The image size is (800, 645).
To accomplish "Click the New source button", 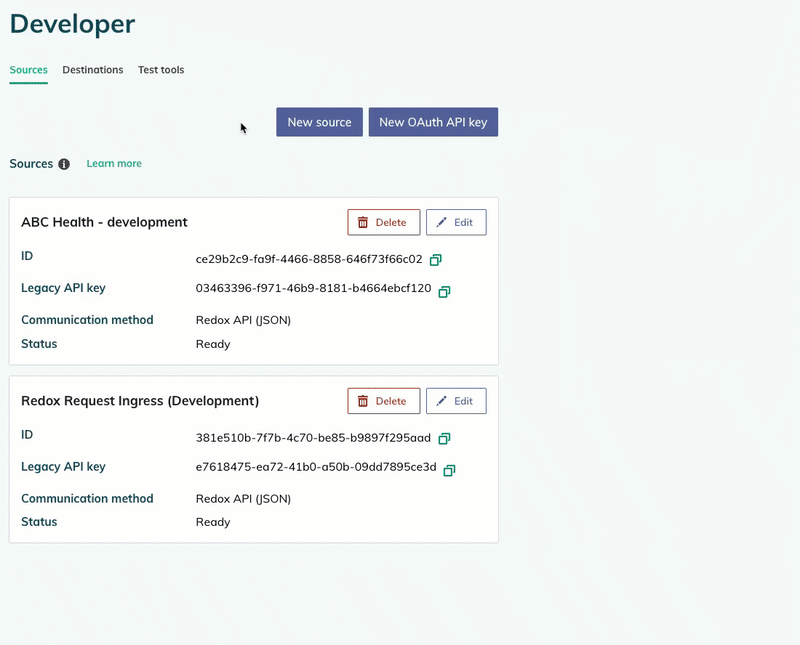I will coord(319,122).
